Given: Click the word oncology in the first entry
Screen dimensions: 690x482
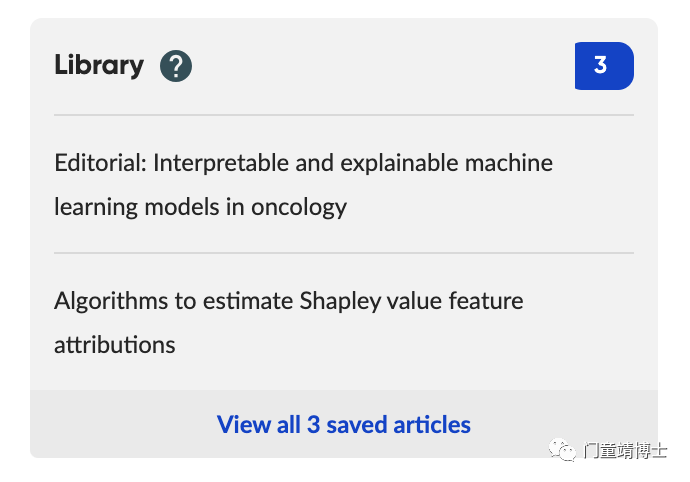Looking at the screenshot, I should tap(299, 208).
